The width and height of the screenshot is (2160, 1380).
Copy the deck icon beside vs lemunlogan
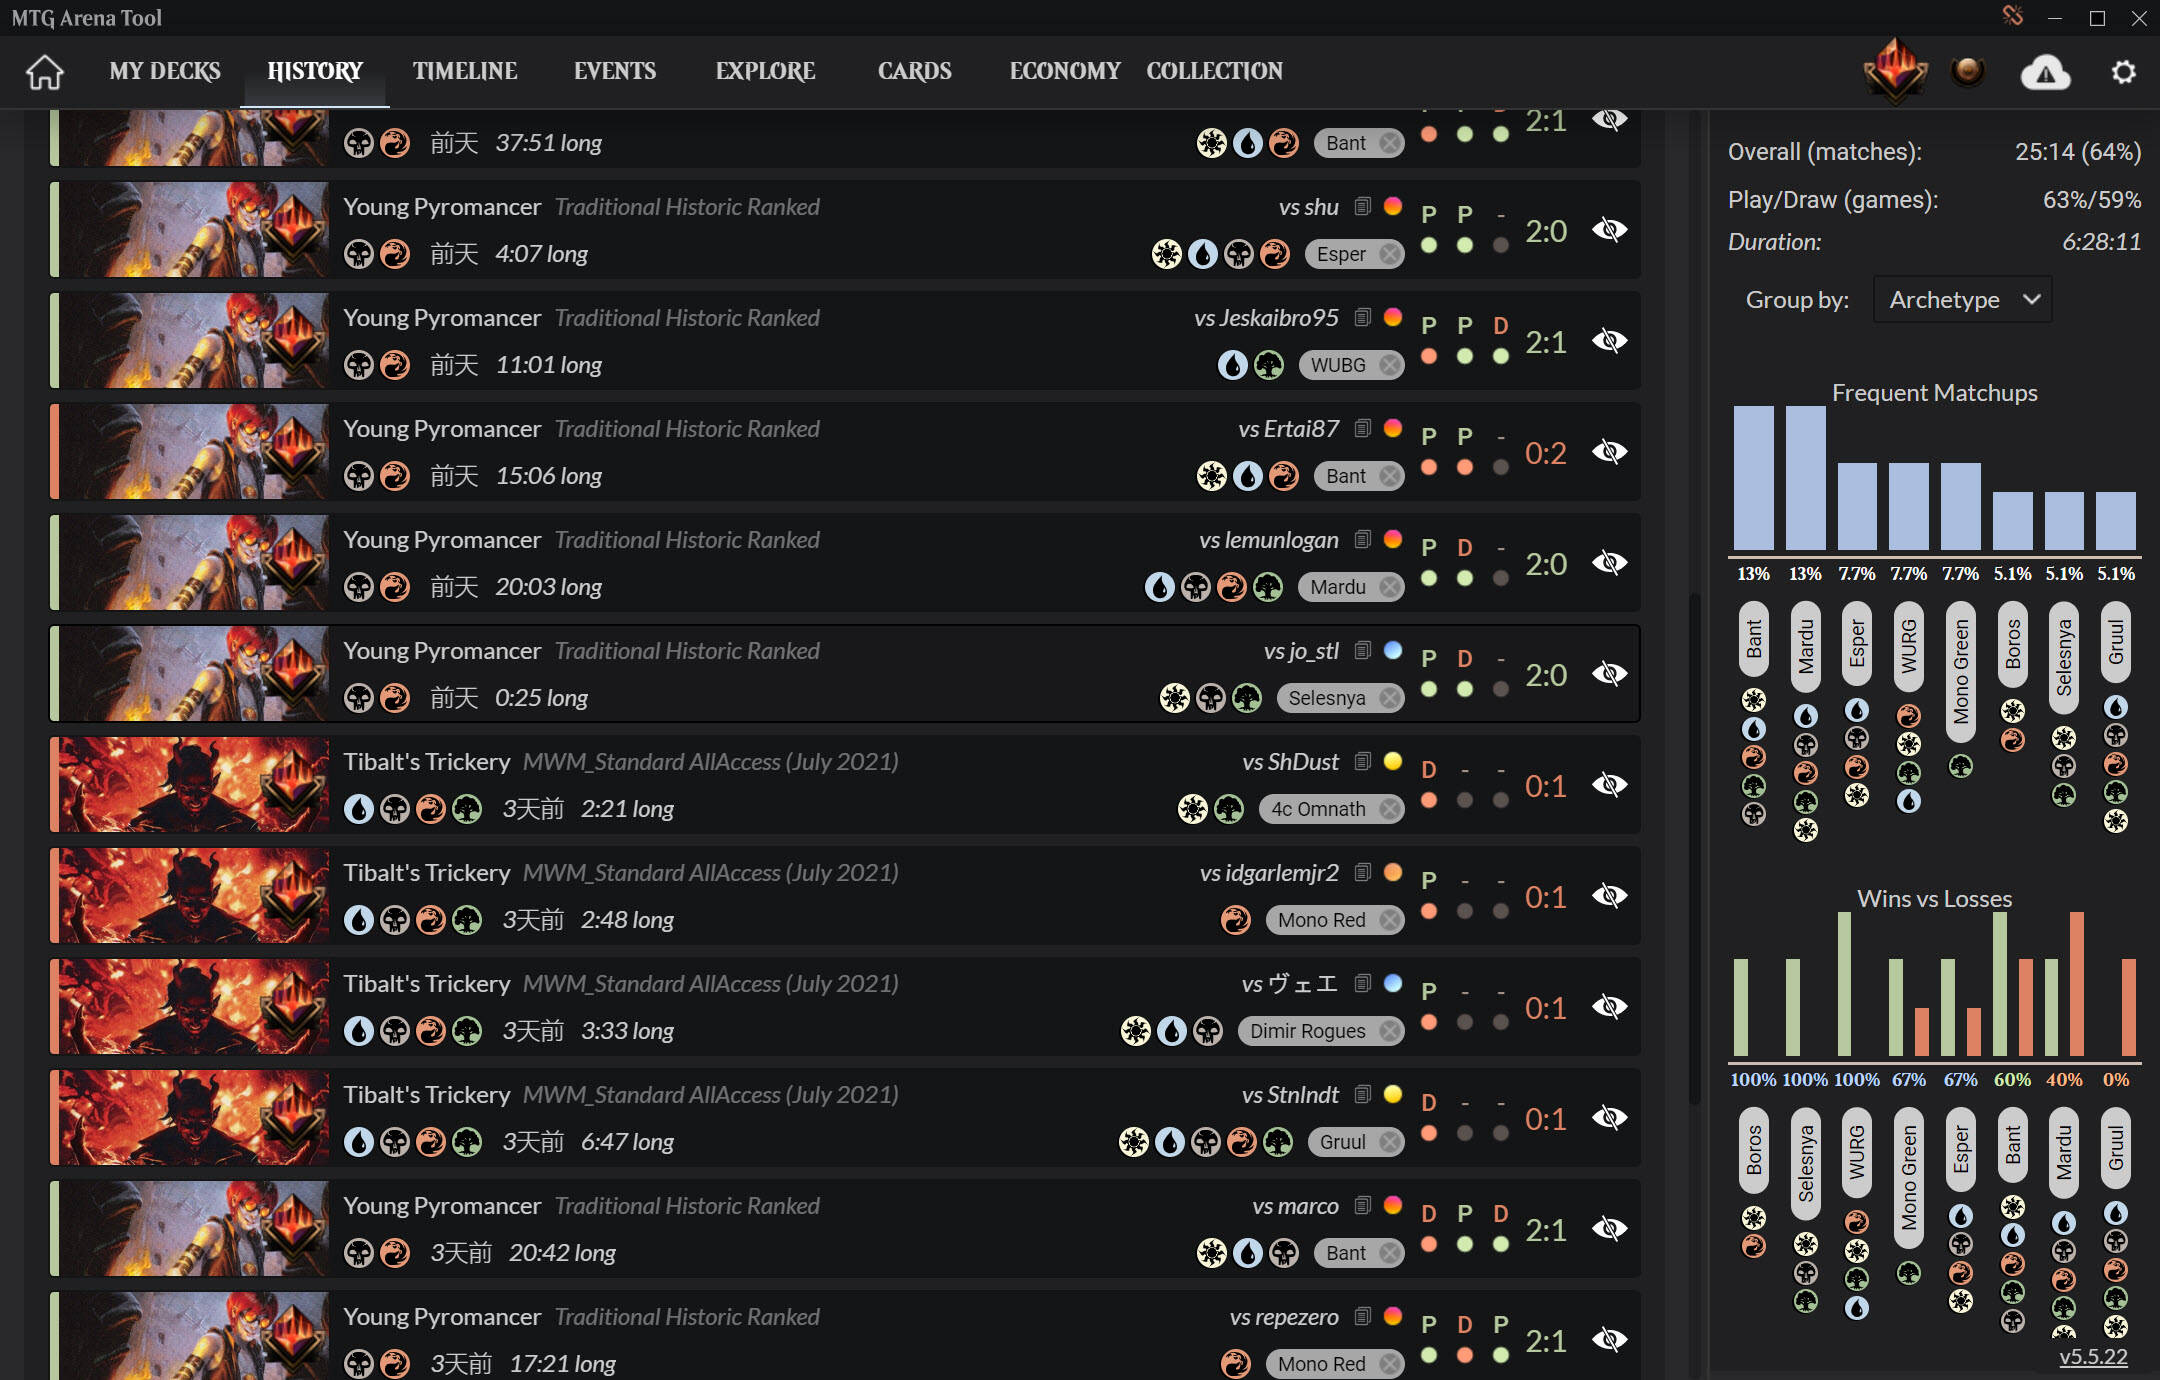click(x=1362, y=540)
